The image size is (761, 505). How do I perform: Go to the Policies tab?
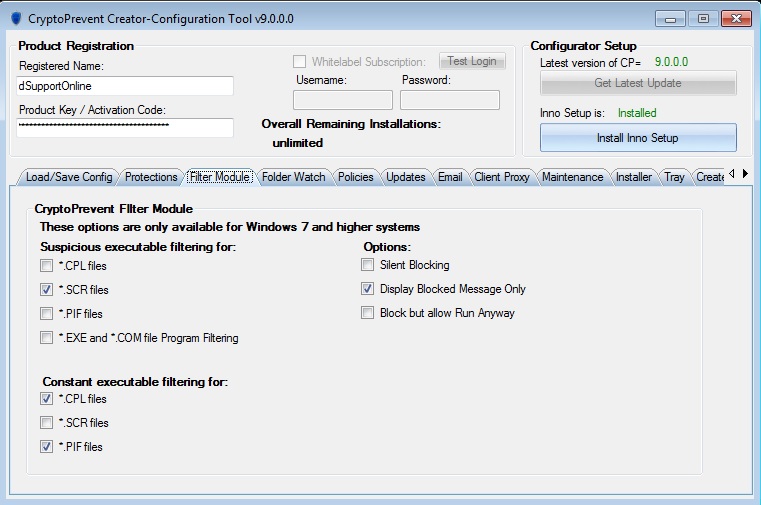pyautogui.click(x=355, y=177)
